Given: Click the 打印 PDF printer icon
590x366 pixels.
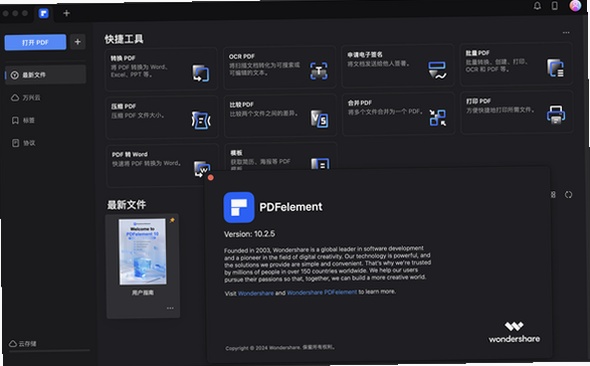Looking at the screenshot, I should tap(556, 115).
